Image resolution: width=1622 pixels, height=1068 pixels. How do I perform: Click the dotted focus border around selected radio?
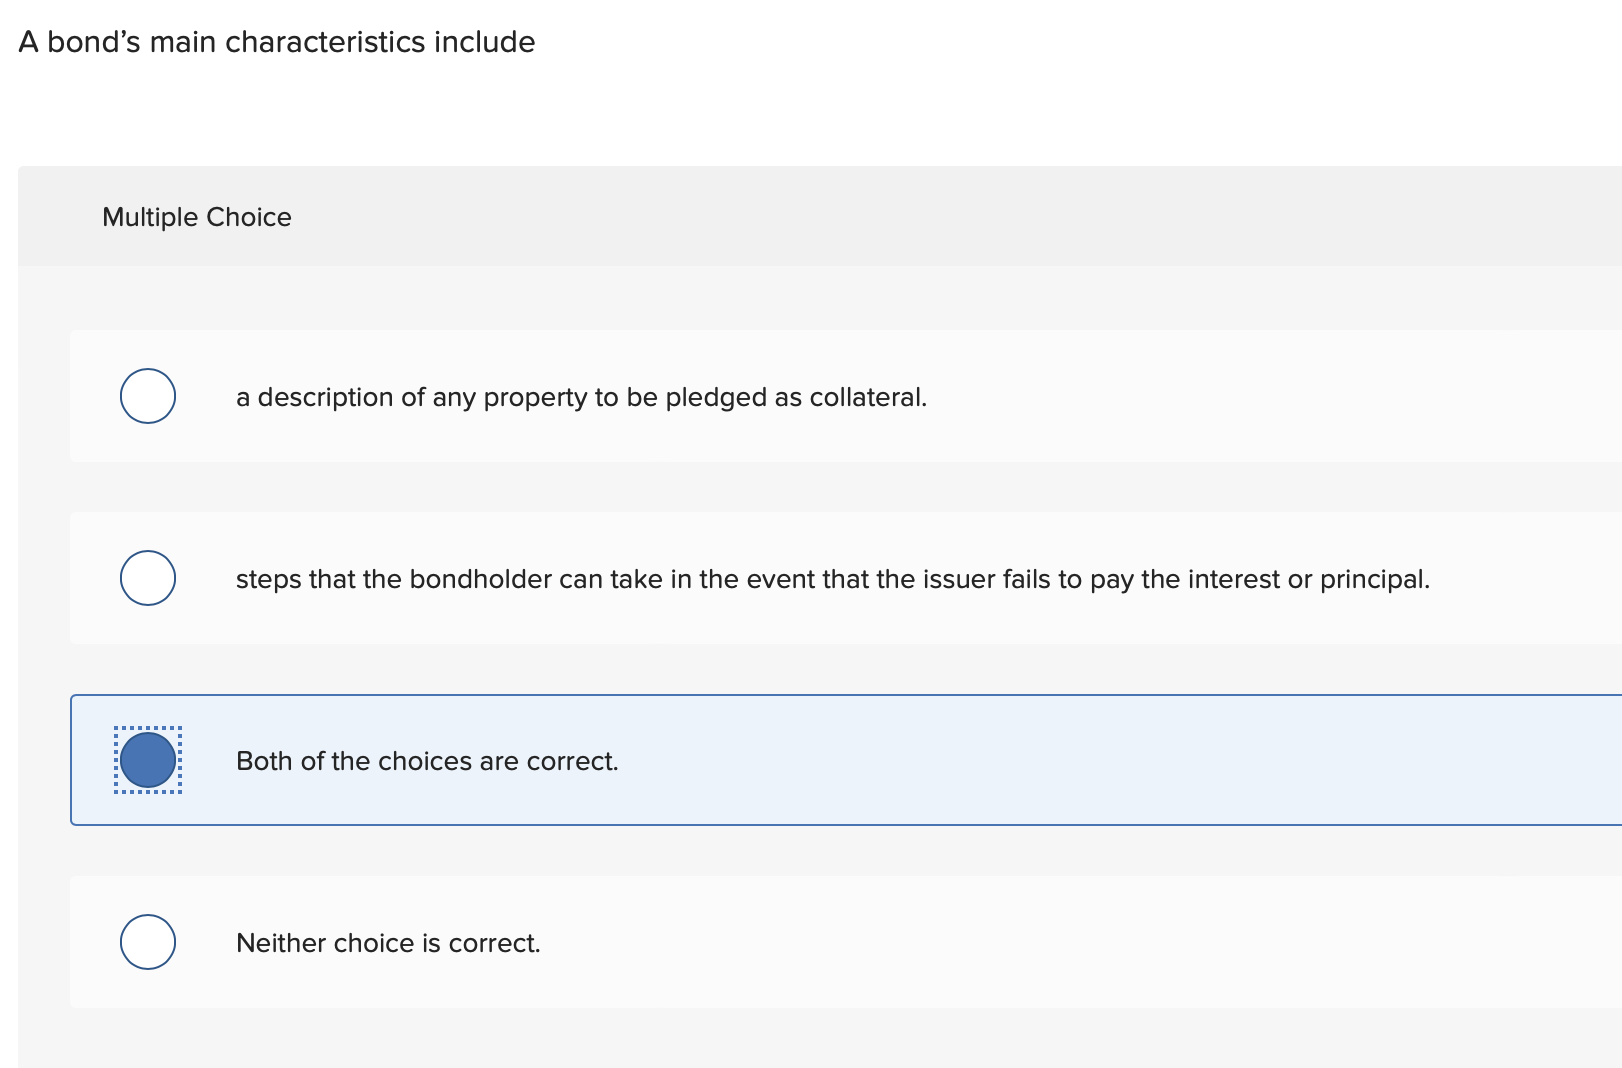(147, 727)
